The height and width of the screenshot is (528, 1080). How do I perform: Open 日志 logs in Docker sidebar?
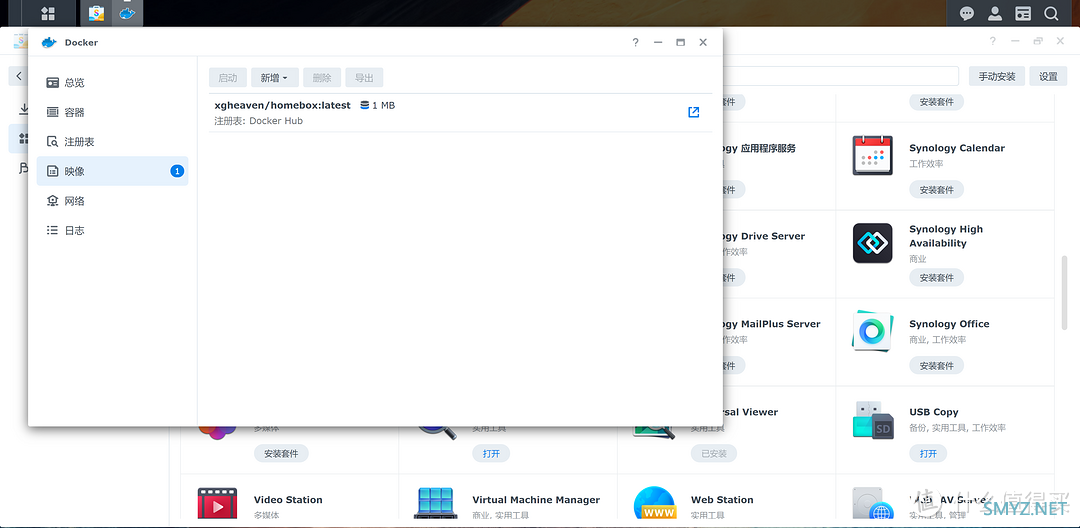(x=112, y=231)
